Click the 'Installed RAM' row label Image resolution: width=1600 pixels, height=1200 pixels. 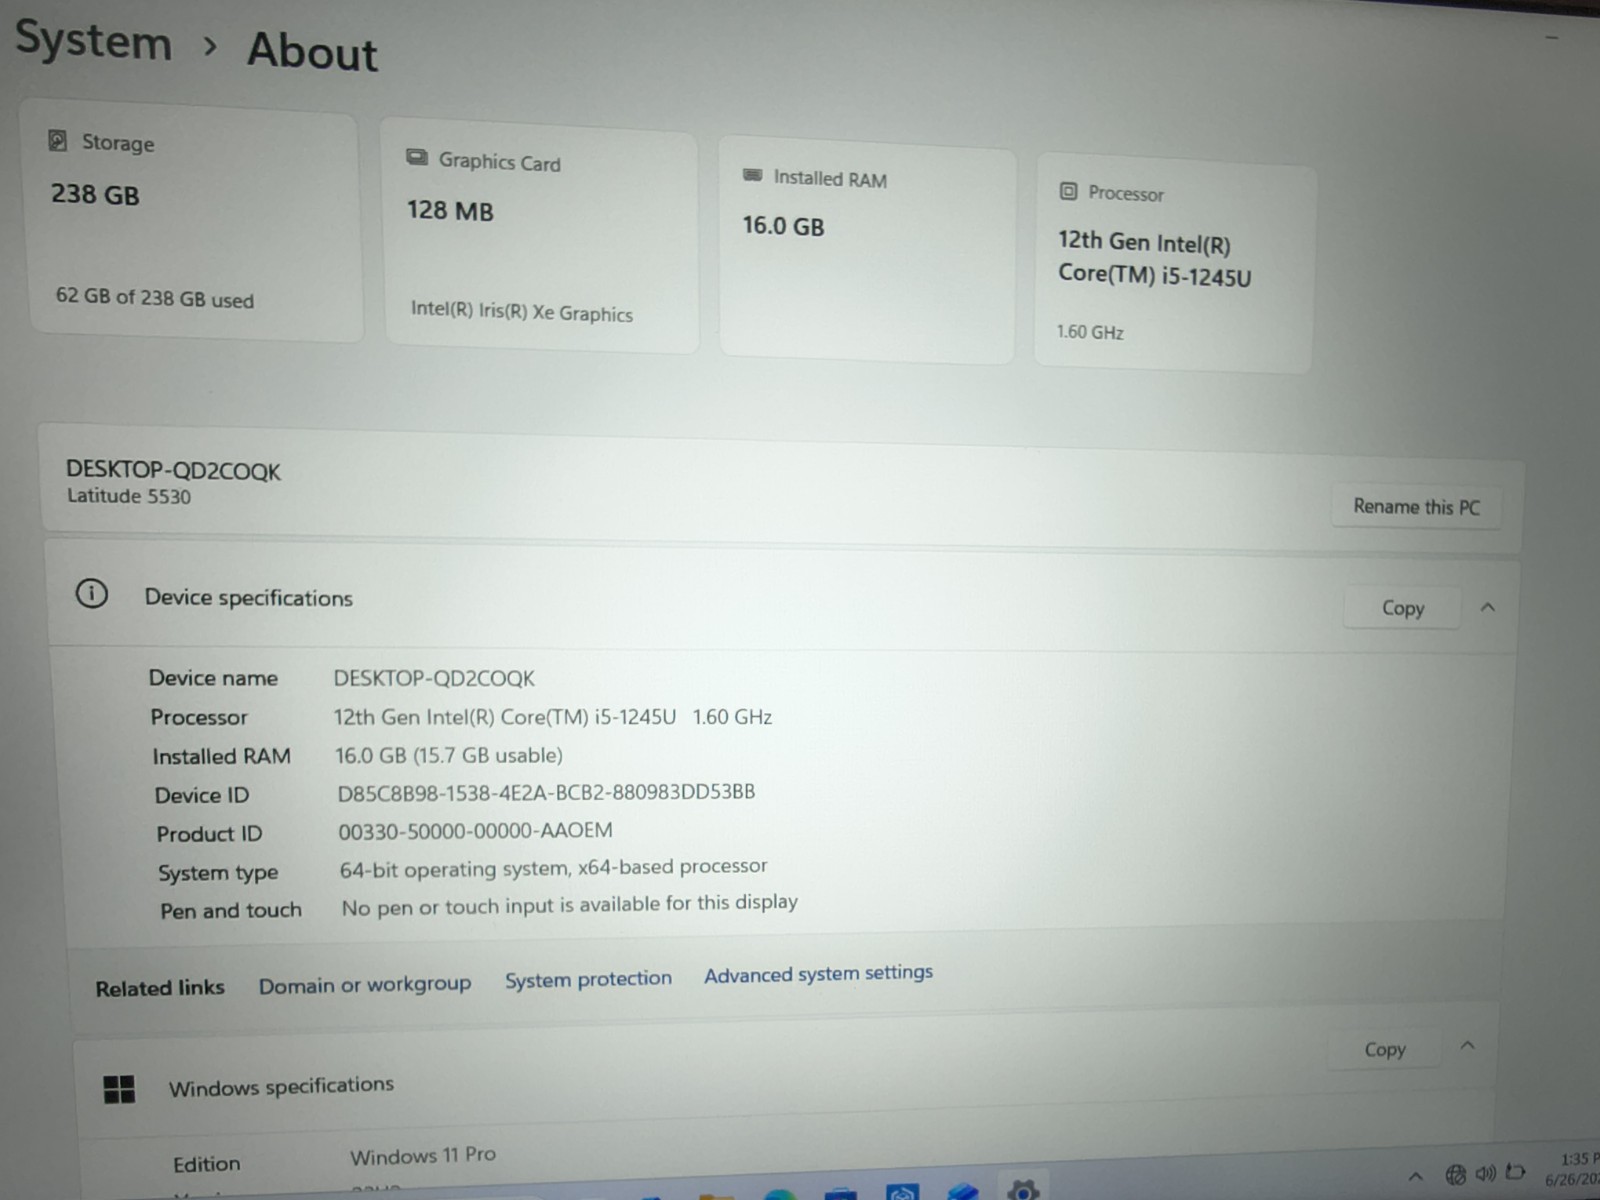(x=221, y=756)
